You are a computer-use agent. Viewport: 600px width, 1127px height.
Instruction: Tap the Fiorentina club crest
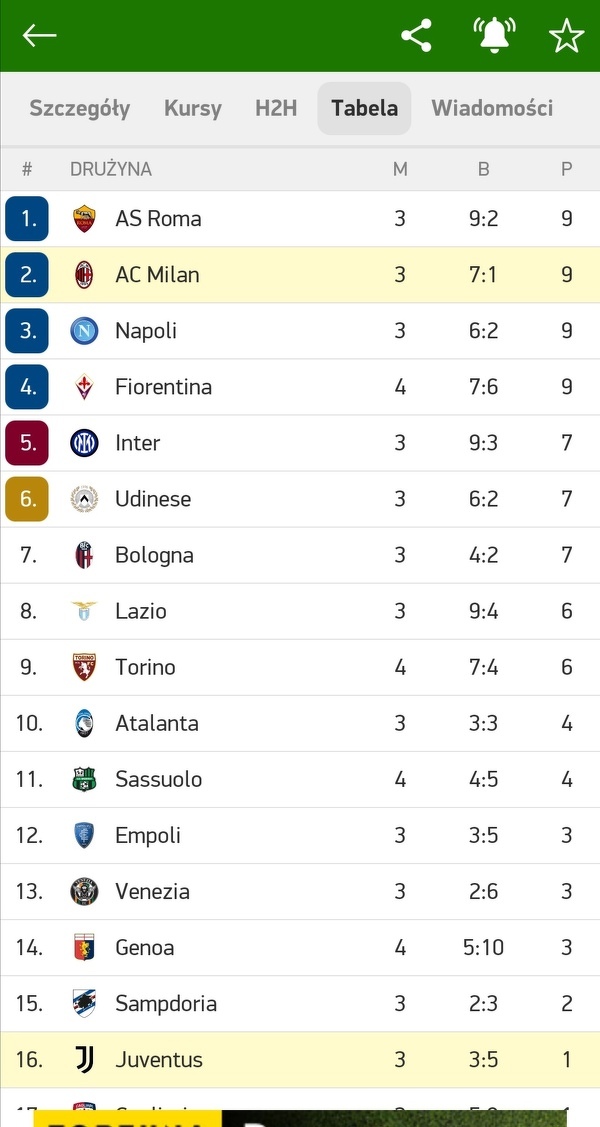tap(85, 387)
